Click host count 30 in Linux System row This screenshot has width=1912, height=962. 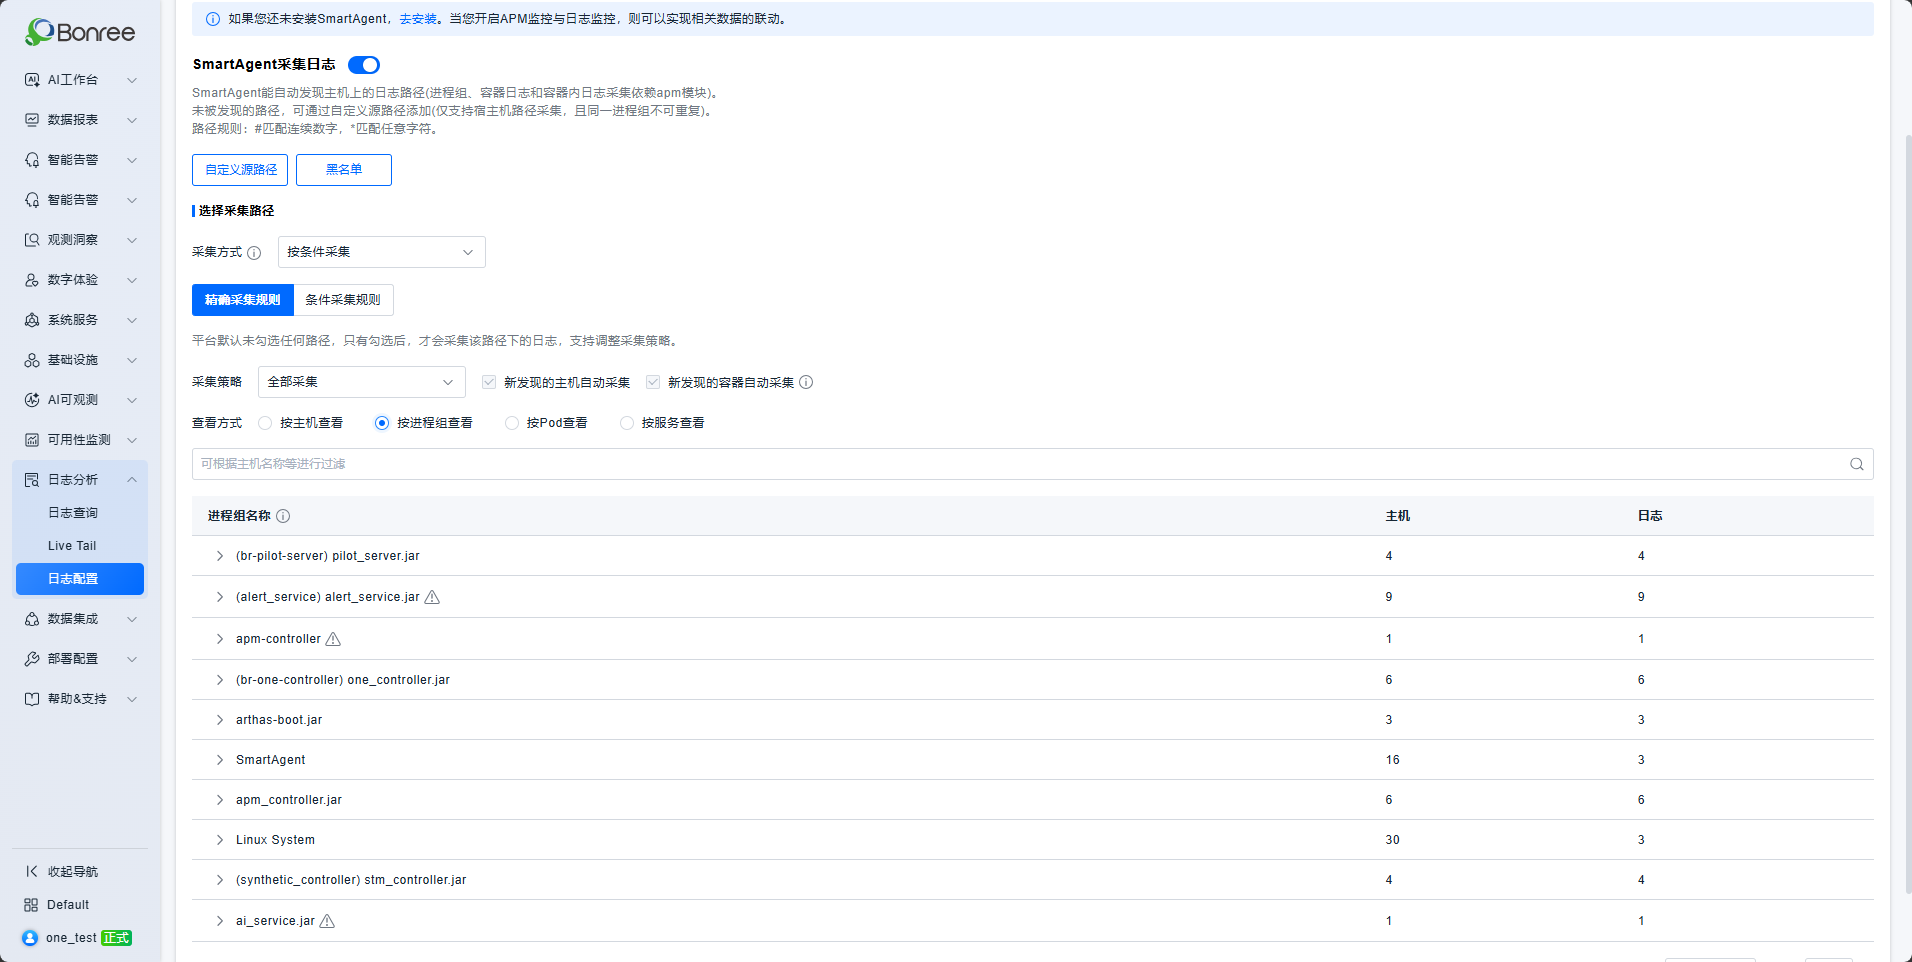tap(1393, 840)
